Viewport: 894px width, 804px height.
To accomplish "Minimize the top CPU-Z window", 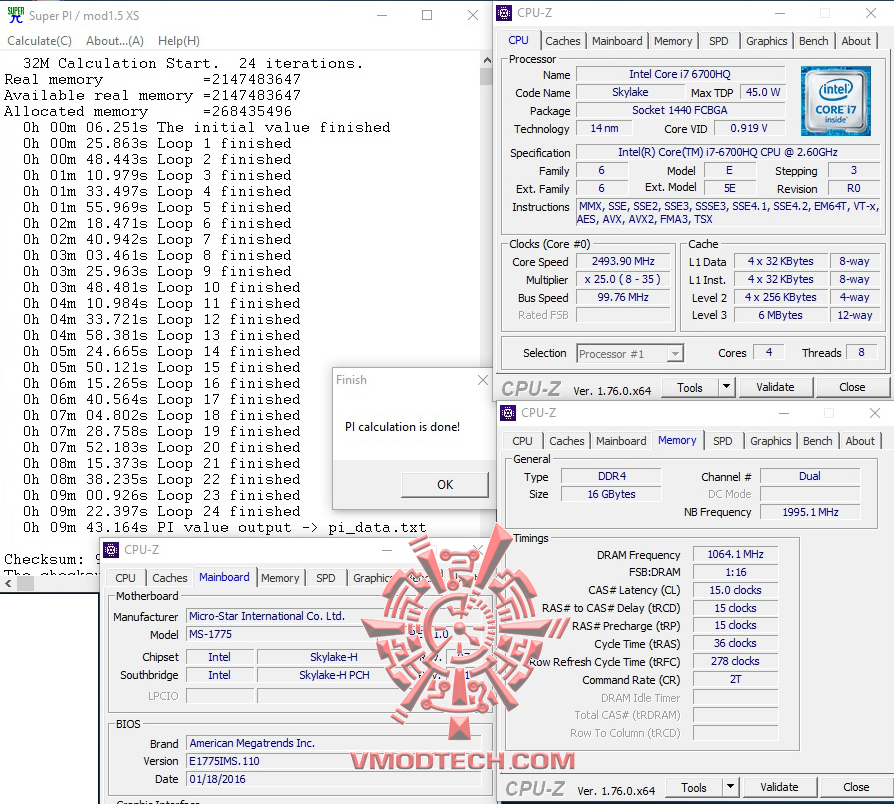I will [780, 13].
